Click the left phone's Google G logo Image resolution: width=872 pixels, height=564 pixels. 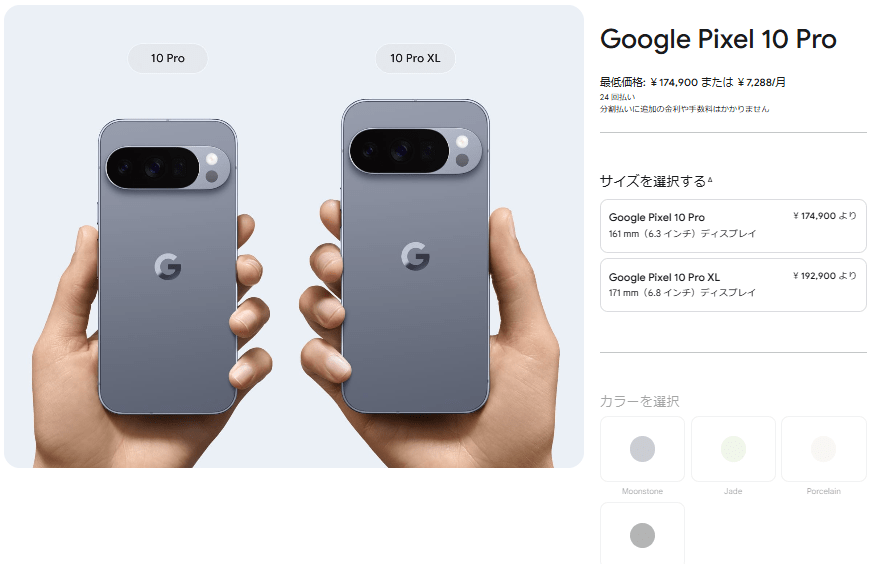pos(168,266)
